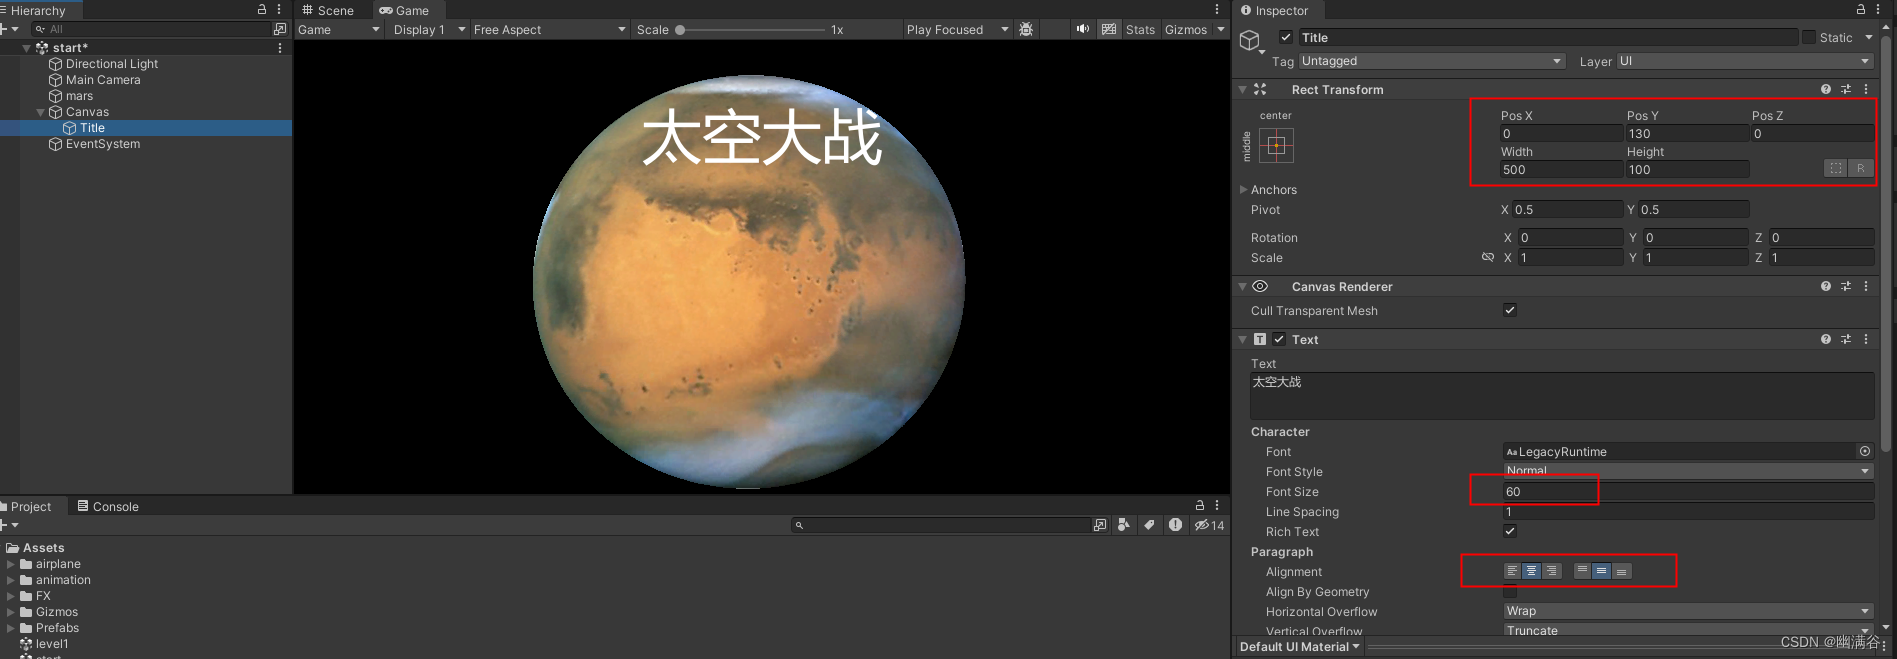Switch to the Scene tab
The image size is (1897, 659).
coord(328,10)
